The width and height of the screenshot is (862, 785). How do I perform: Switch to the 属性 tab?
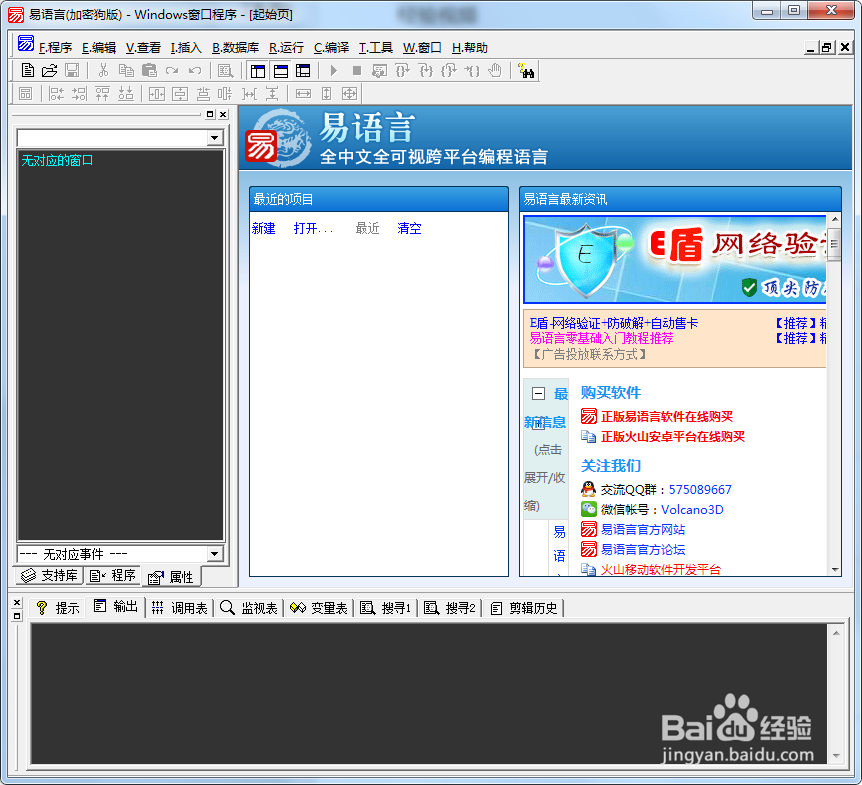coord(171,577)
